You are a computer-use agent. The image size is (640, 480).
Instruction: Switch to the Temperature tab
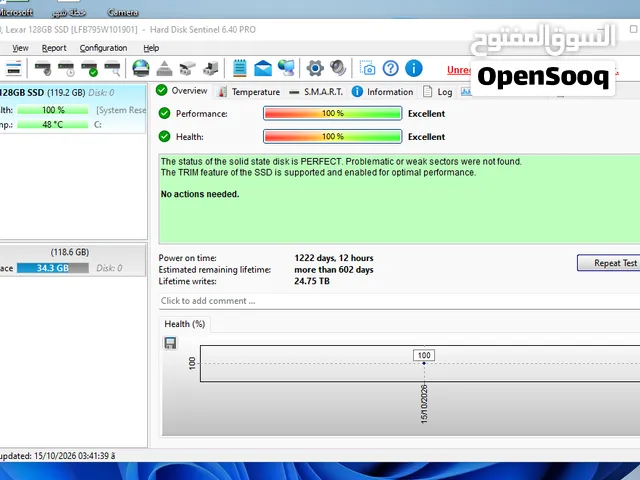point(249,92)
